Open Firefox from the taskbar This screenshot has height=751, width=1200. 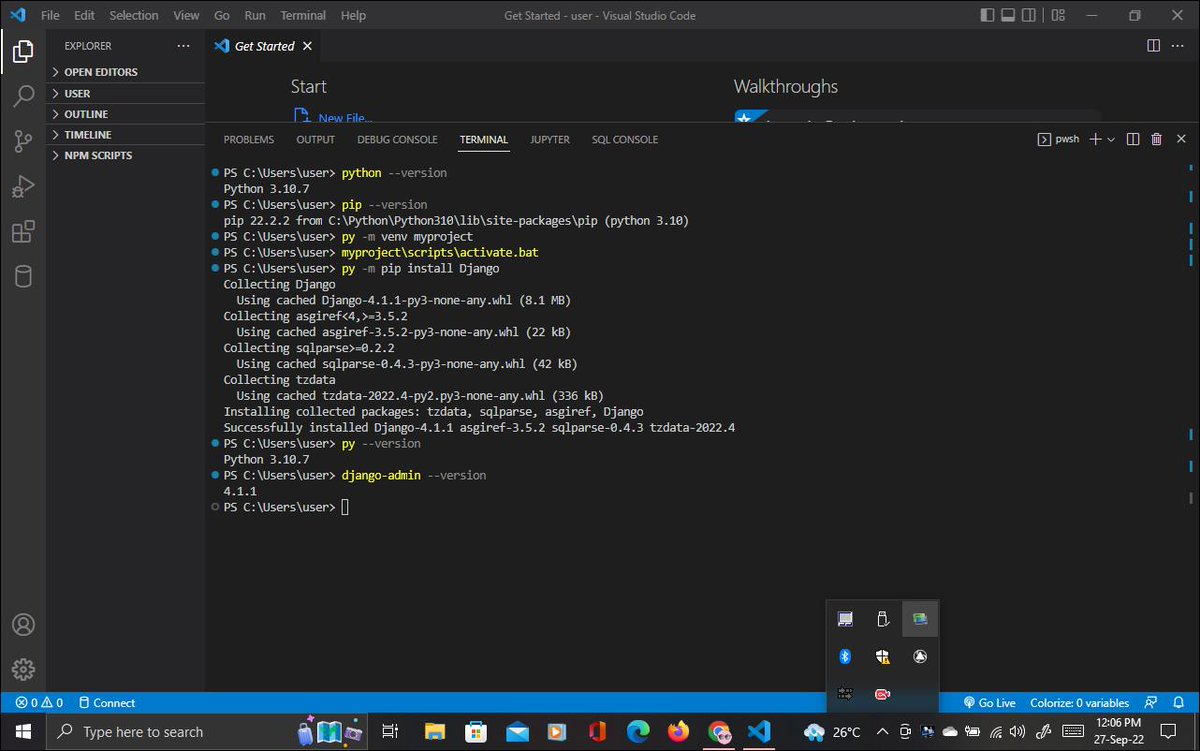[x=679, y=731]
